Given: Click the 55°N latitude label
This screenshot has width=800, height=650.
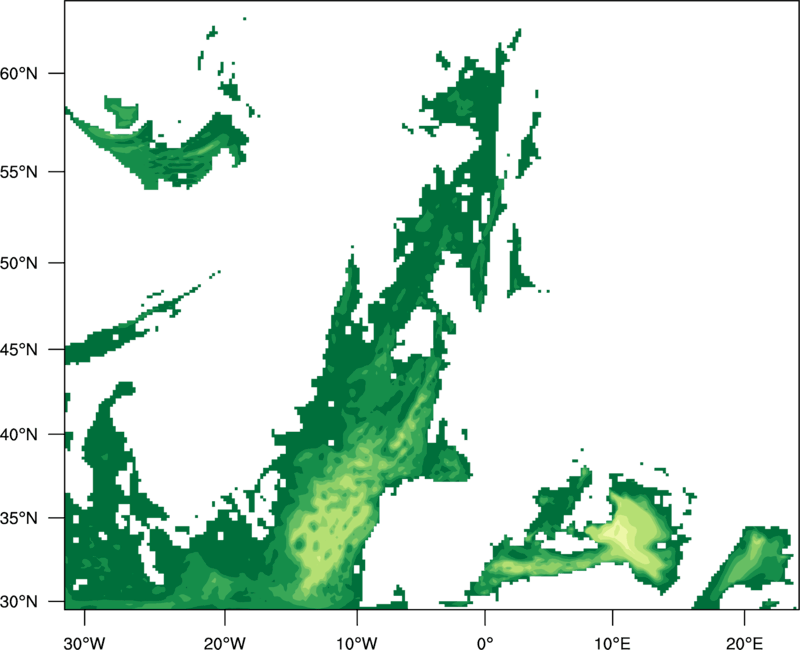Looking at the screenshot, I should pos(19,172).
